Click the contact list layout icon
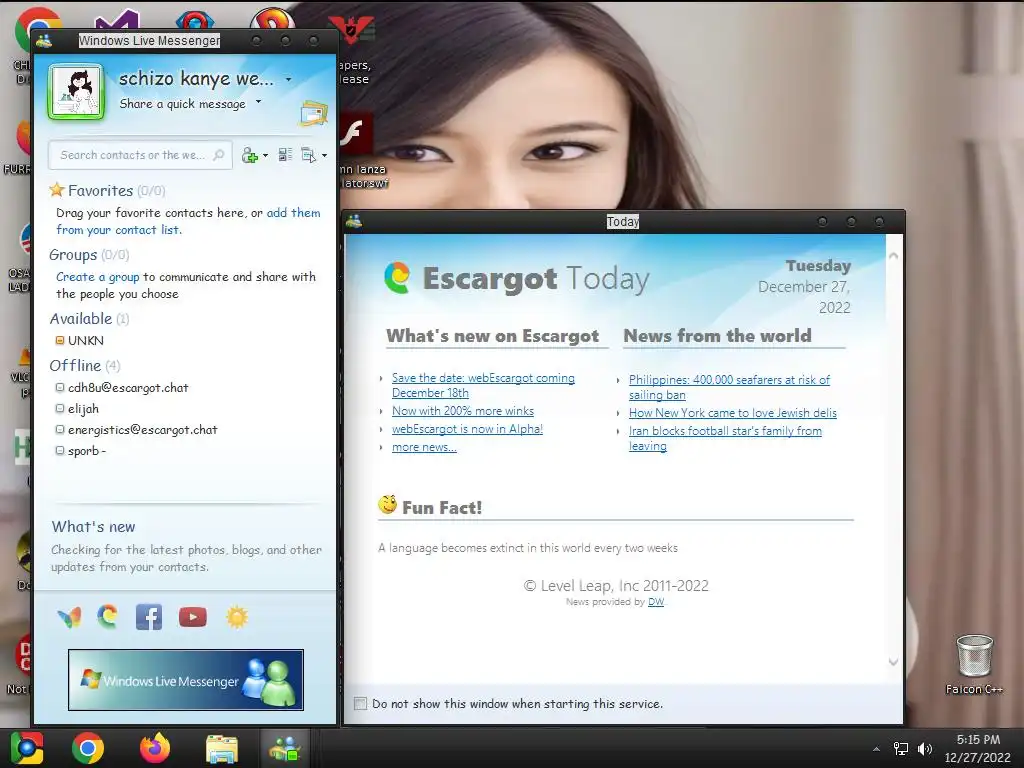1024x768 pixels. 285,155
